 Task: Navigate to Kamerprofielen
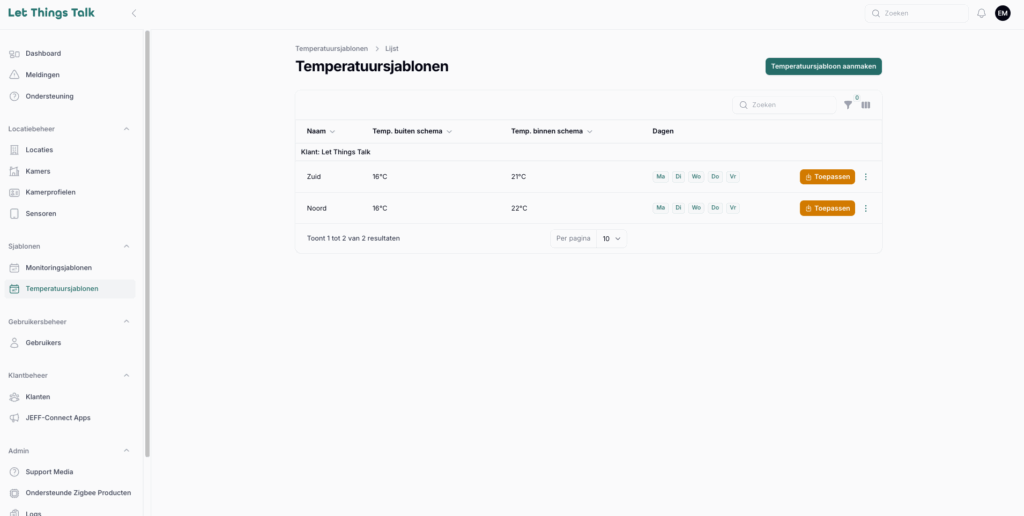[x=50, y=192]
